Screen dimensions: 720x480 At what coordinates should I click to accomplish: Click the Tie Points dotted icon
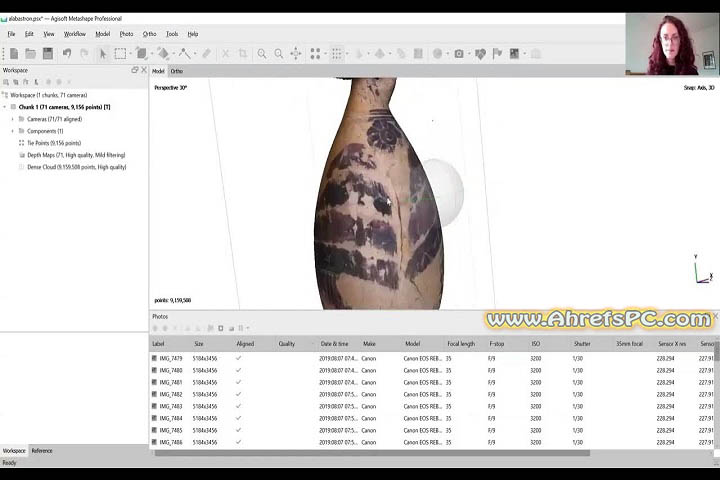[x=22, y=143]
